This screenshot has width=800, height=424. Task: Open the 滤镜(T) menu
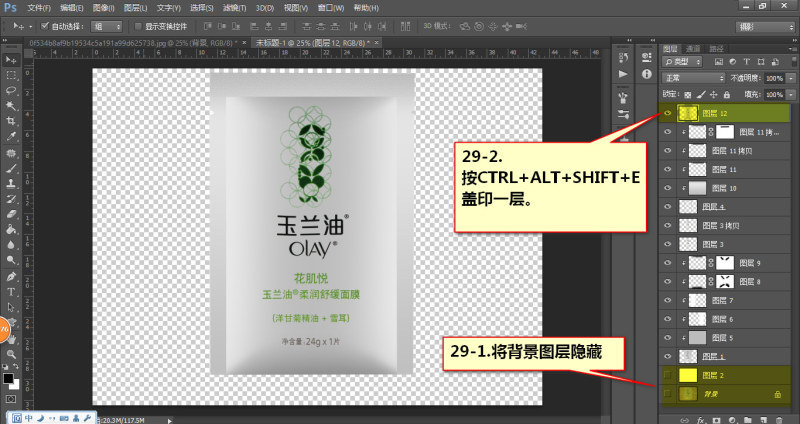pos(234,8)
